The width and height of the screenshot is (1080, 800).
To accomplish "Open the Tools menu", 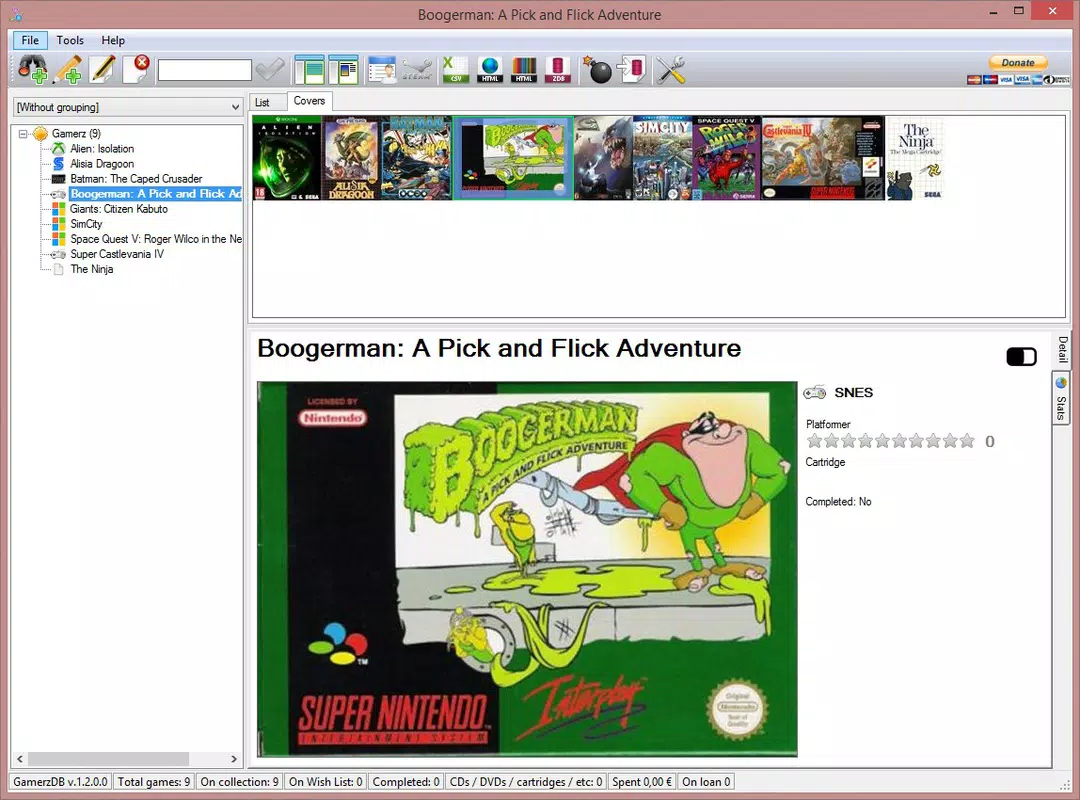I will click(70, 40).
